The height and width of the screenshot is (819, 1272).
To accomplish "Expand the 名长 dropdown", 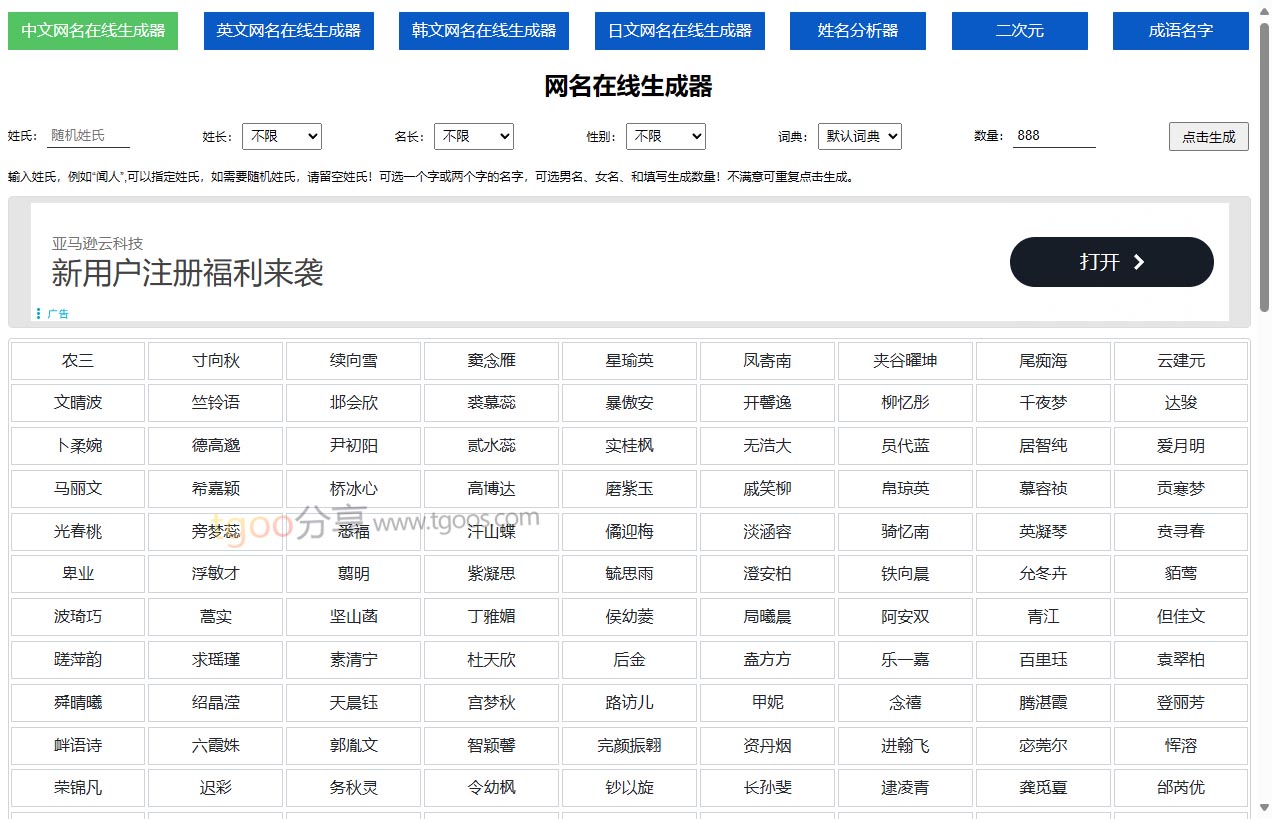I will (x=473, y=136).
